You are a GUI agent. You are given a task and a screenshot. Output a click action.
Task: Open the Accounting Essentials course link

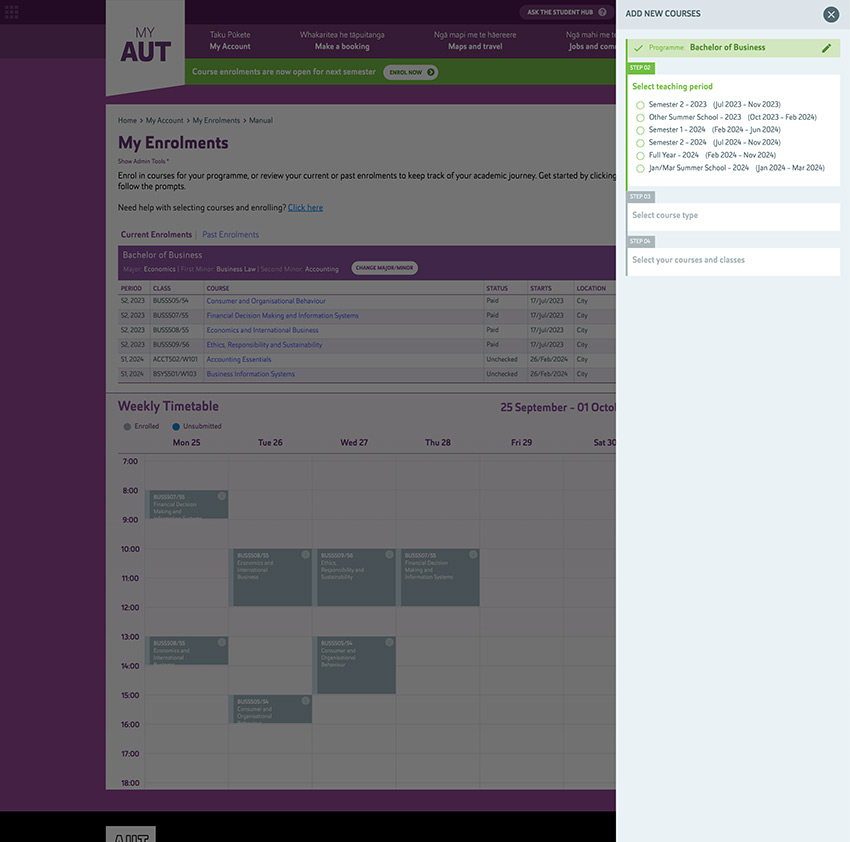239,360
